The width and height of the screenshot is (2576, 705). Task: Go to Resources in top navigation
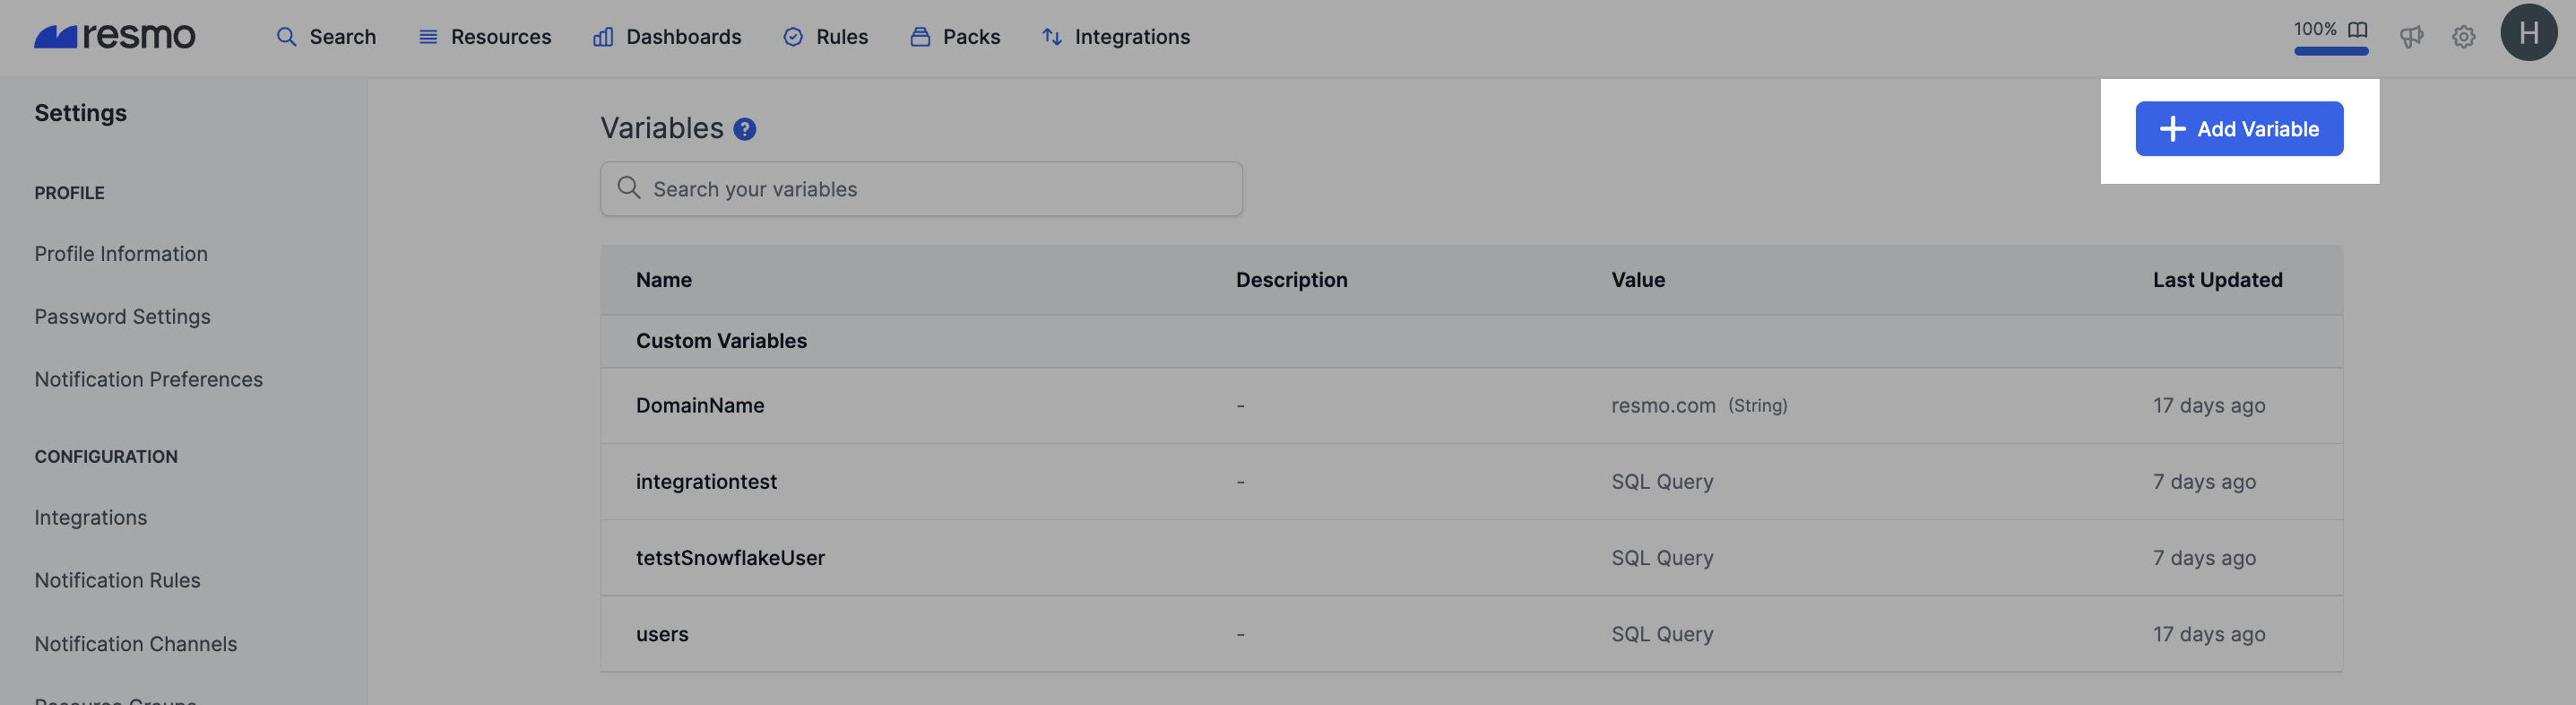(x=484, y=37)
